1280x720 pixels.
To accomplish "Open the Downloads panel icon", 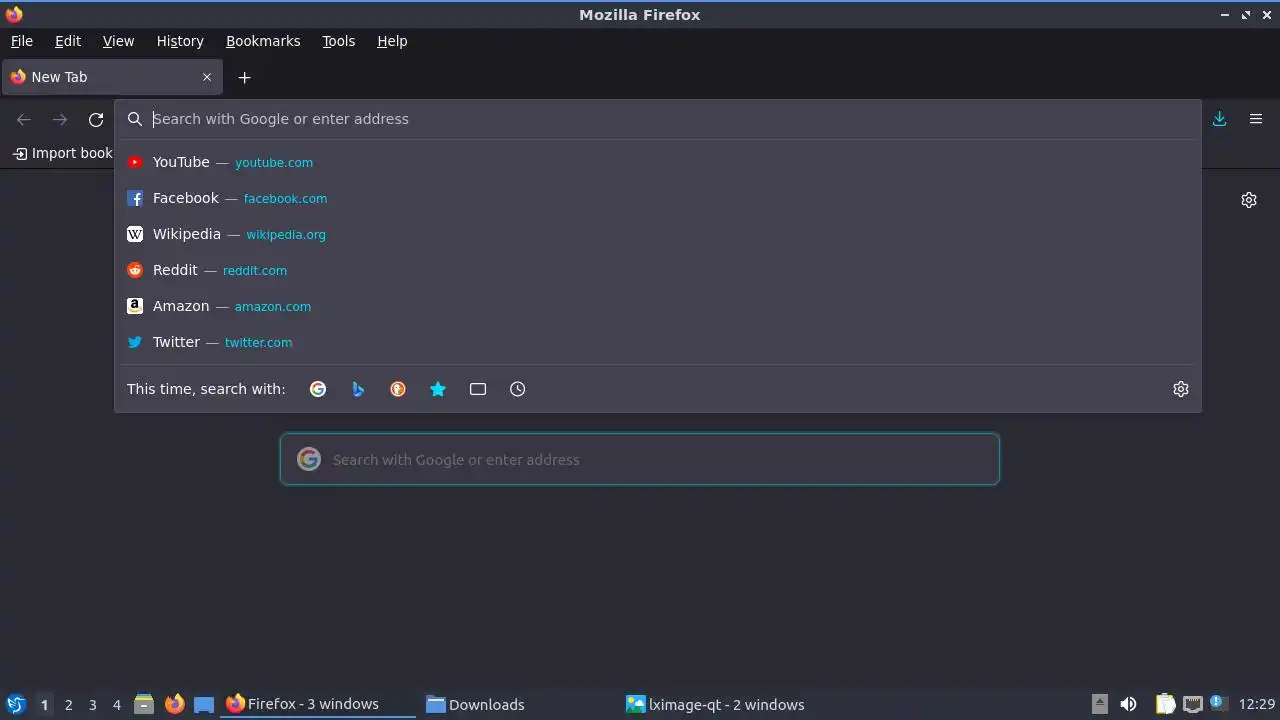I will point(1220,119).
